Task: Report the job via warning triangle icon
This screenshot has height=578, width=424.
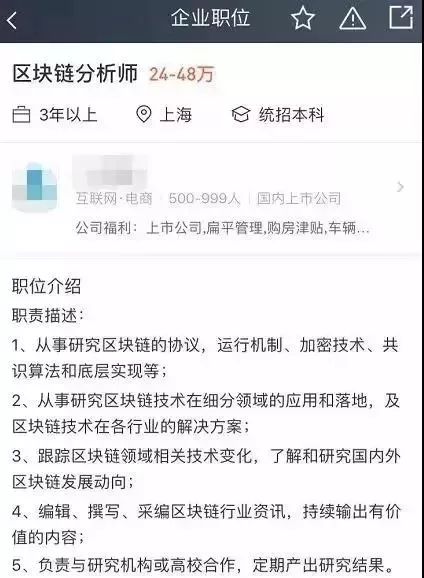Action: click(x=352, y=19)
